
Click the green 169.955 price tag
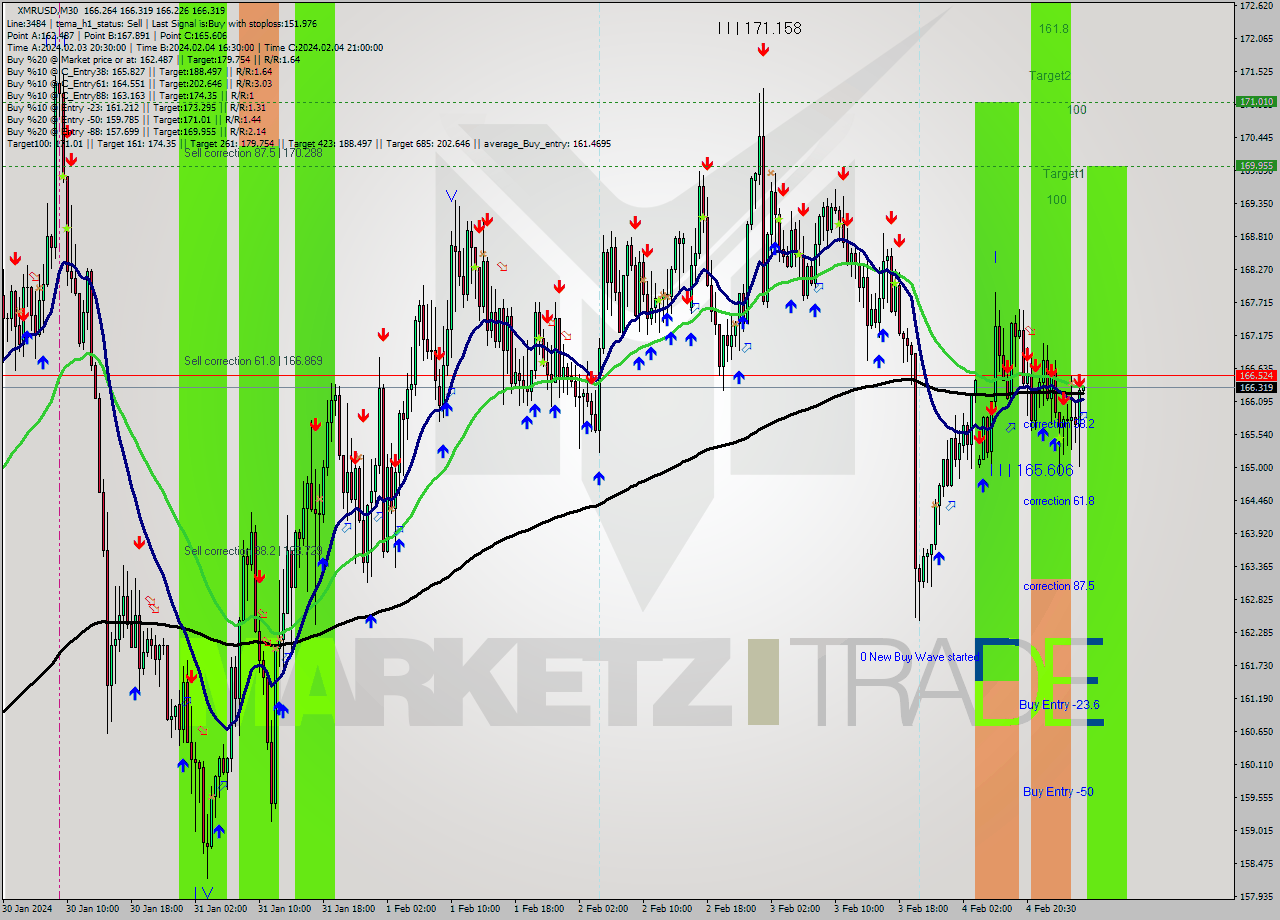click(1256, 166)
